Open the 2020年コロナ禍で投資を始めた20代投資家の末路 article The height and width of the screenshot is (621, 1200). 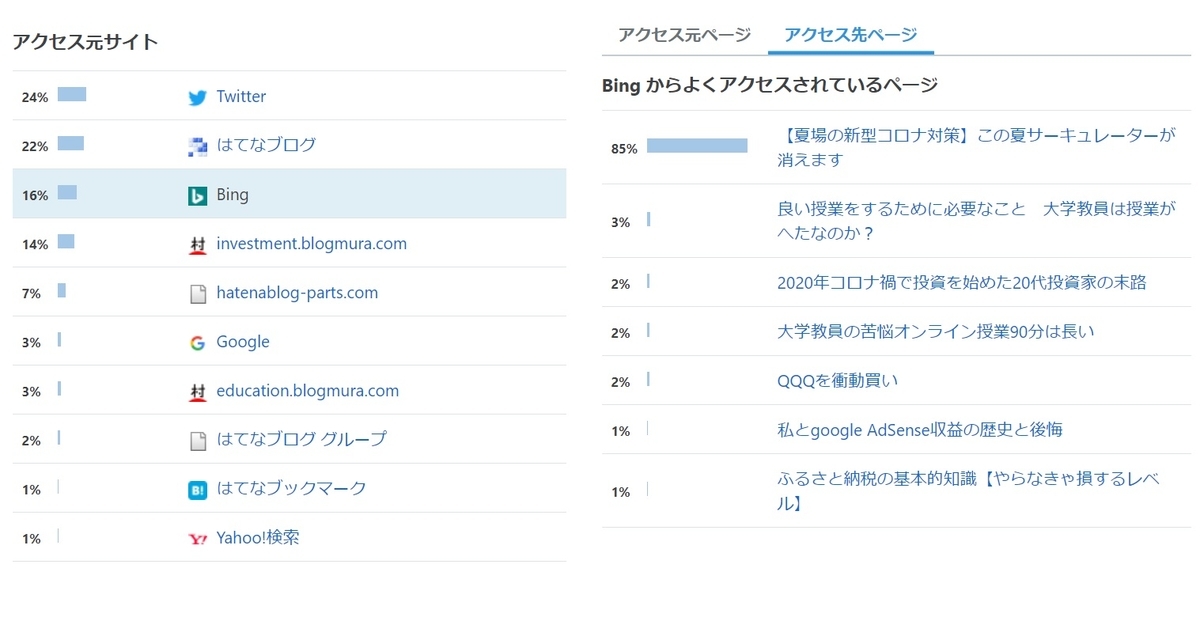coord(961,283)
